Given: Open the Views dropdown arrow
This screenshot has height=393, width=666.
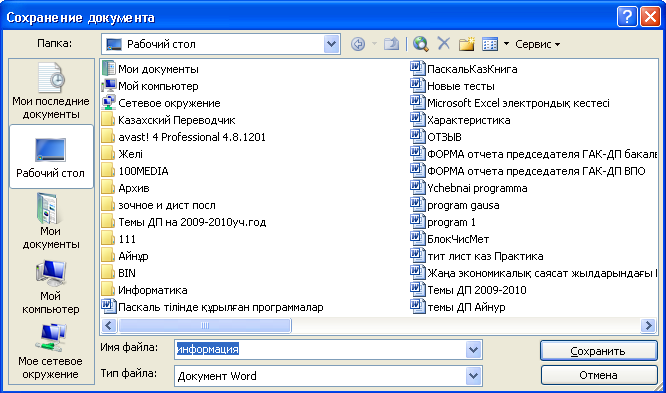Looking at the screenshot, I should pyautogui.click(x=506, y=44).
